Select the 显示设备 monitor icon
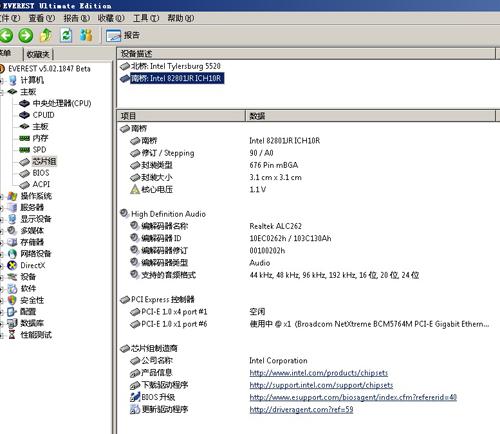The image size is (500, 434). pos(13,219)
